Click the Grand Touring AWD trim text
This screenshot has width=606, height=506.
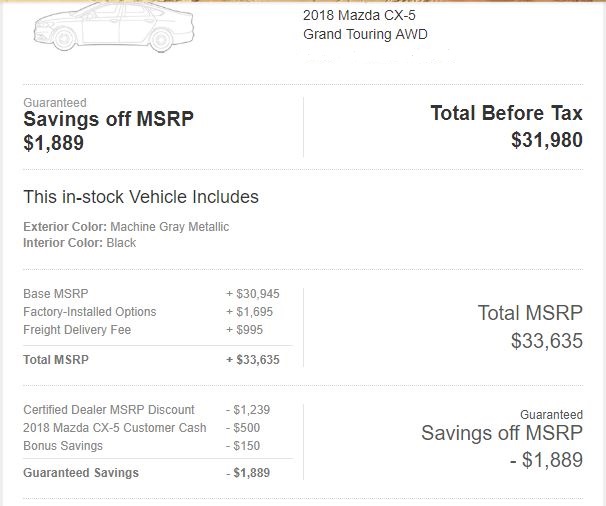[365, 34]
